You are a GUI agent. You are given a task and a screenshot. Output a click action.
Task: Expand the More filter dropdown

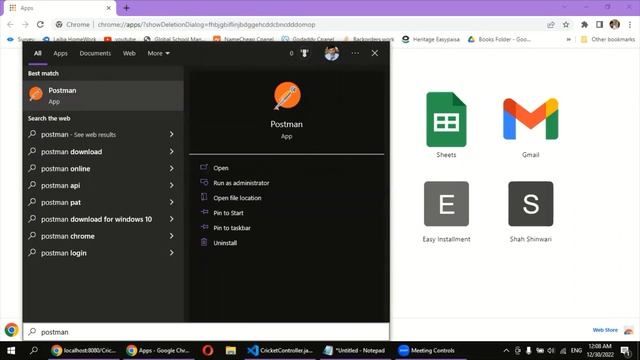[158, 53]
